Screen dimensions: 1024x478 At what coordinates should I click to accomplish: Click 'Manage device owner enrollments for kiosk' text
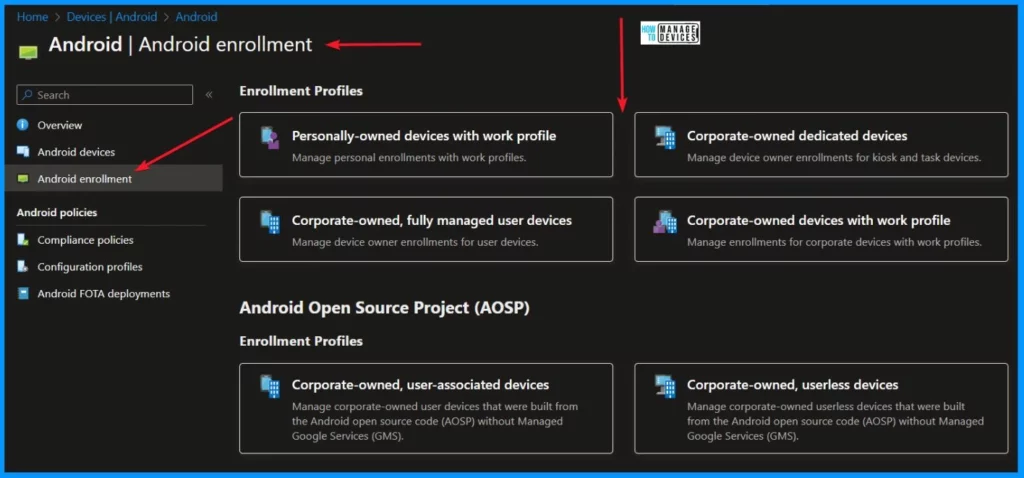click(788, 157)
